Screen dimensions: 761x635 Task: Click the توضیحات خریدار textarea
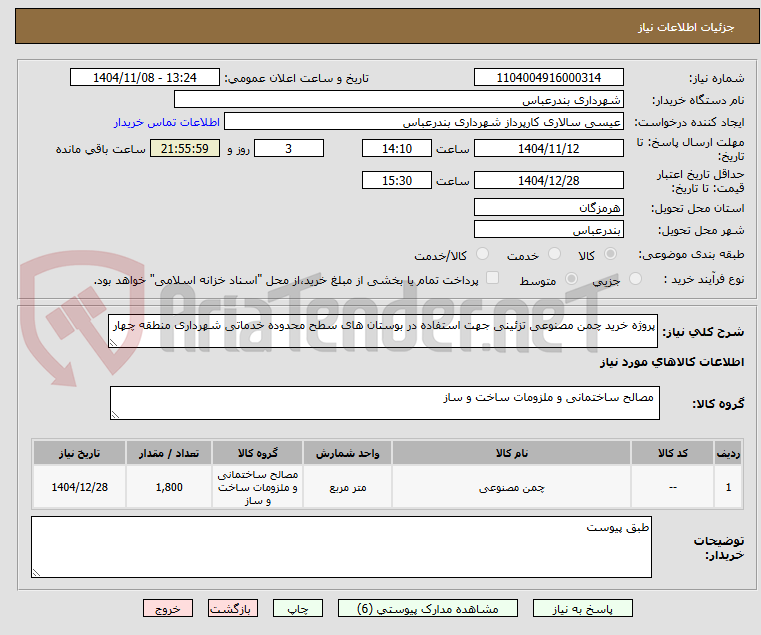(x=341, y=547)
